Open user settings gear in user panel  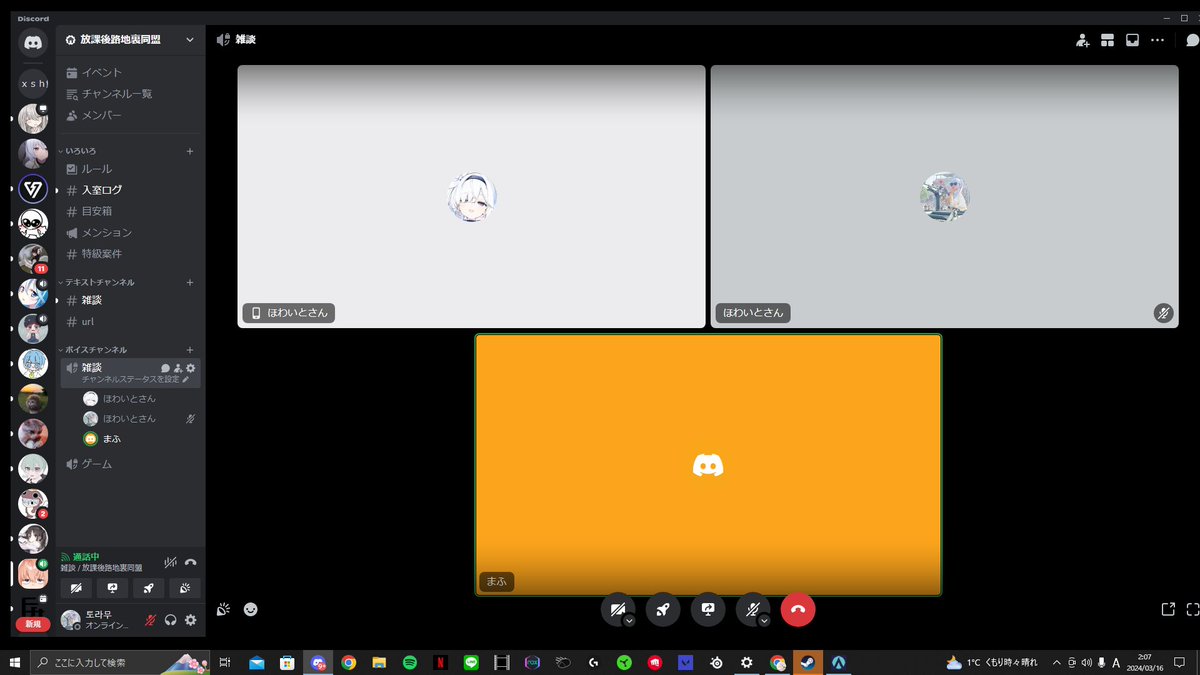191,620
